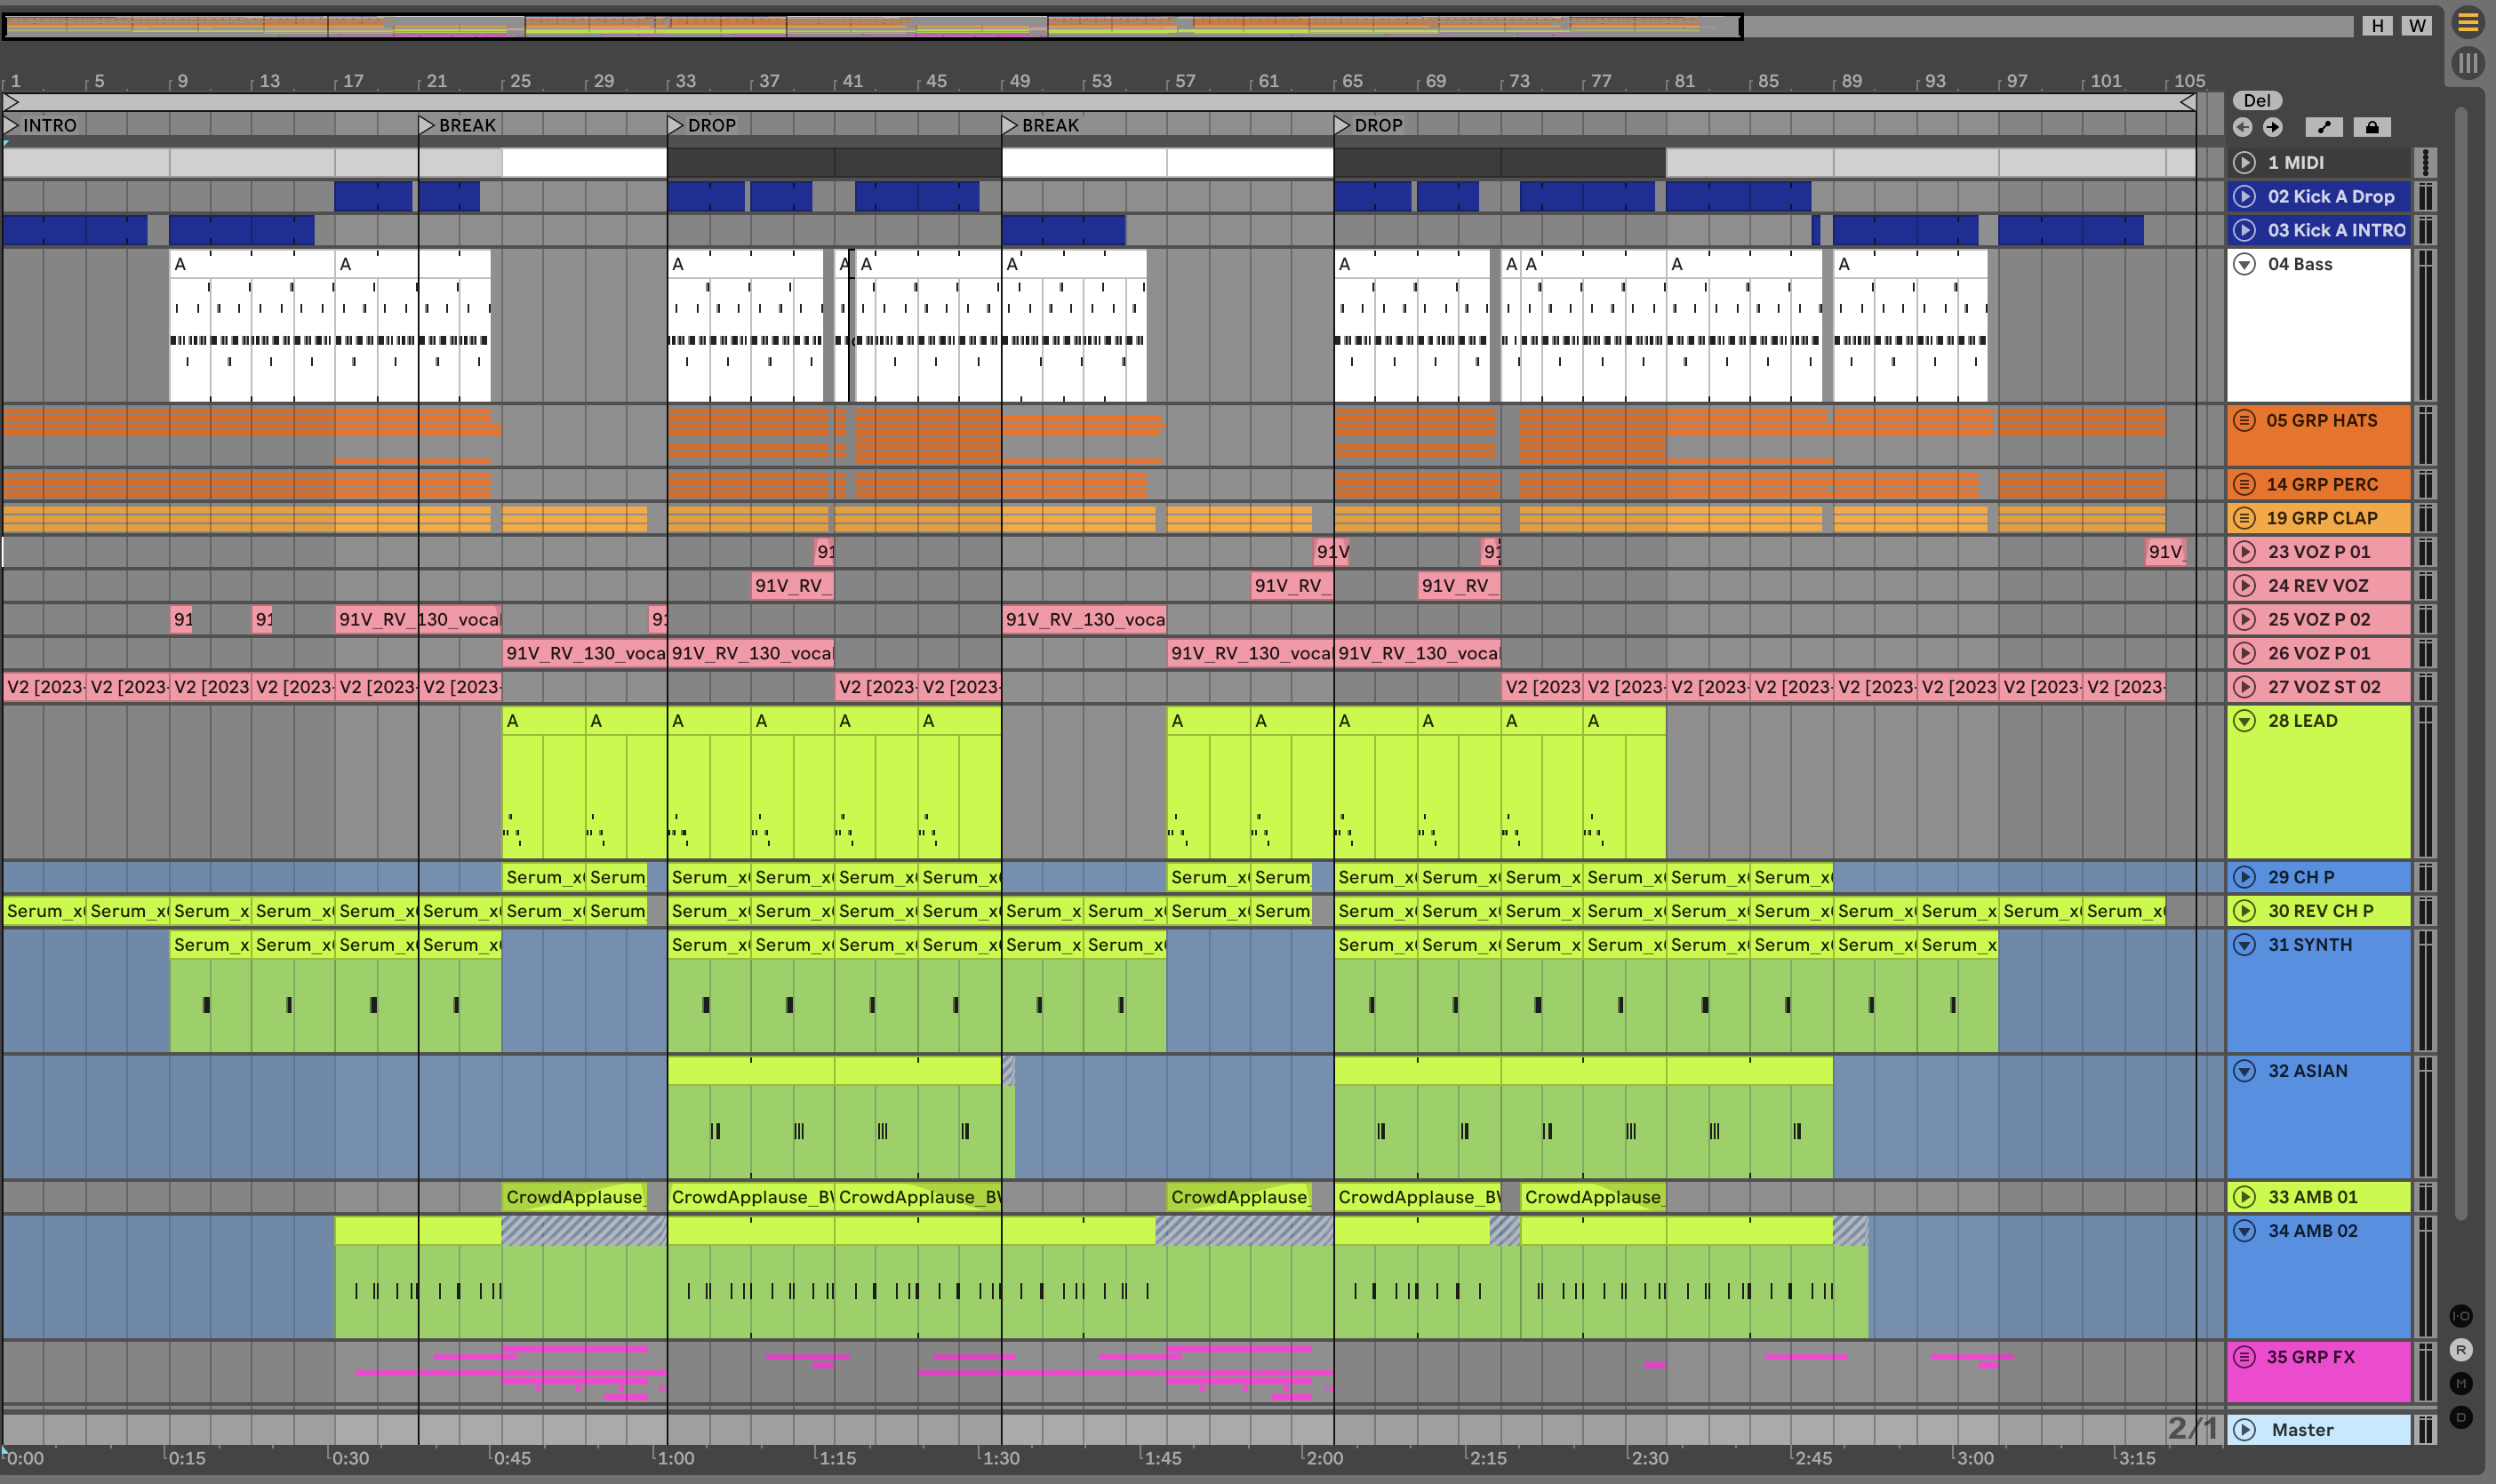
Task: Click the H optimize height button
Action: point(2377,26)
